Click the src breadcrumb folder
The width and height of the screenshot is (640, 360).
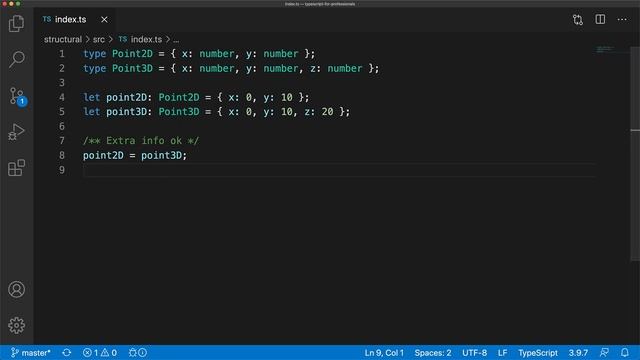pyautogui.click(x=99, y=40)
